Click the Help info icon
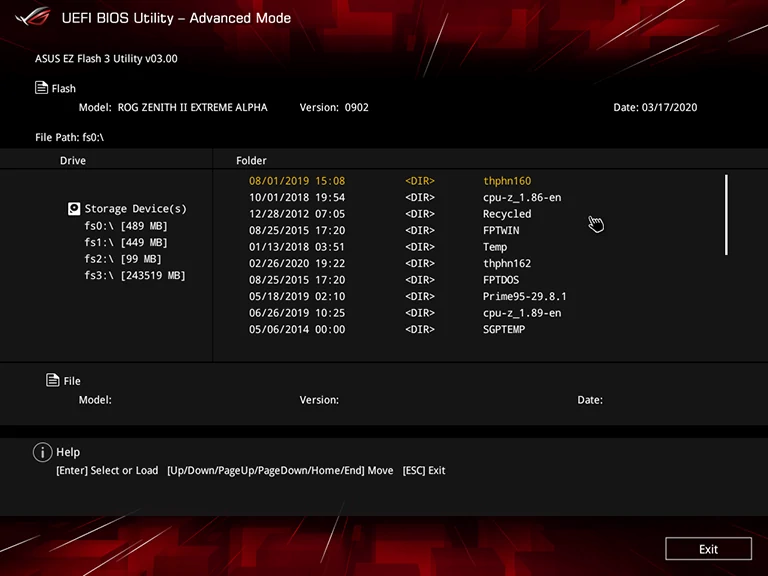 point(42,452)
